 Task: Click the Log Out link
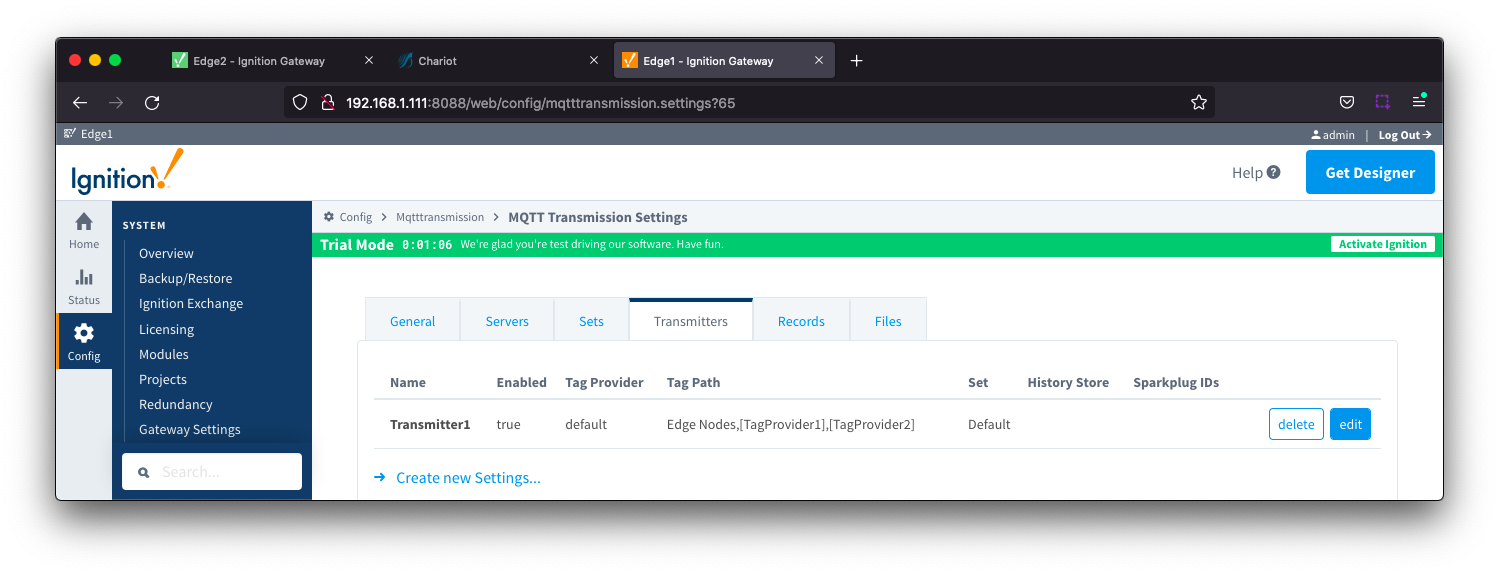point(1405,135)
